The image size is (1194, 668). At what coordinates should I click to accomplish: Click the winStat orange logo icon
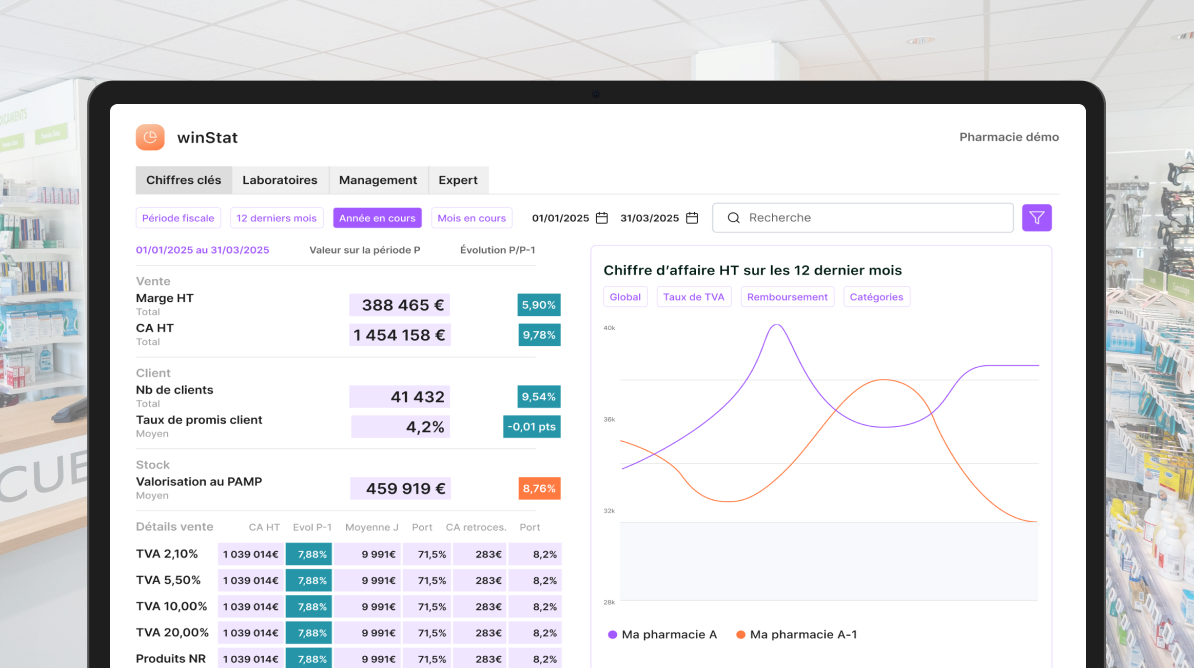150,137
